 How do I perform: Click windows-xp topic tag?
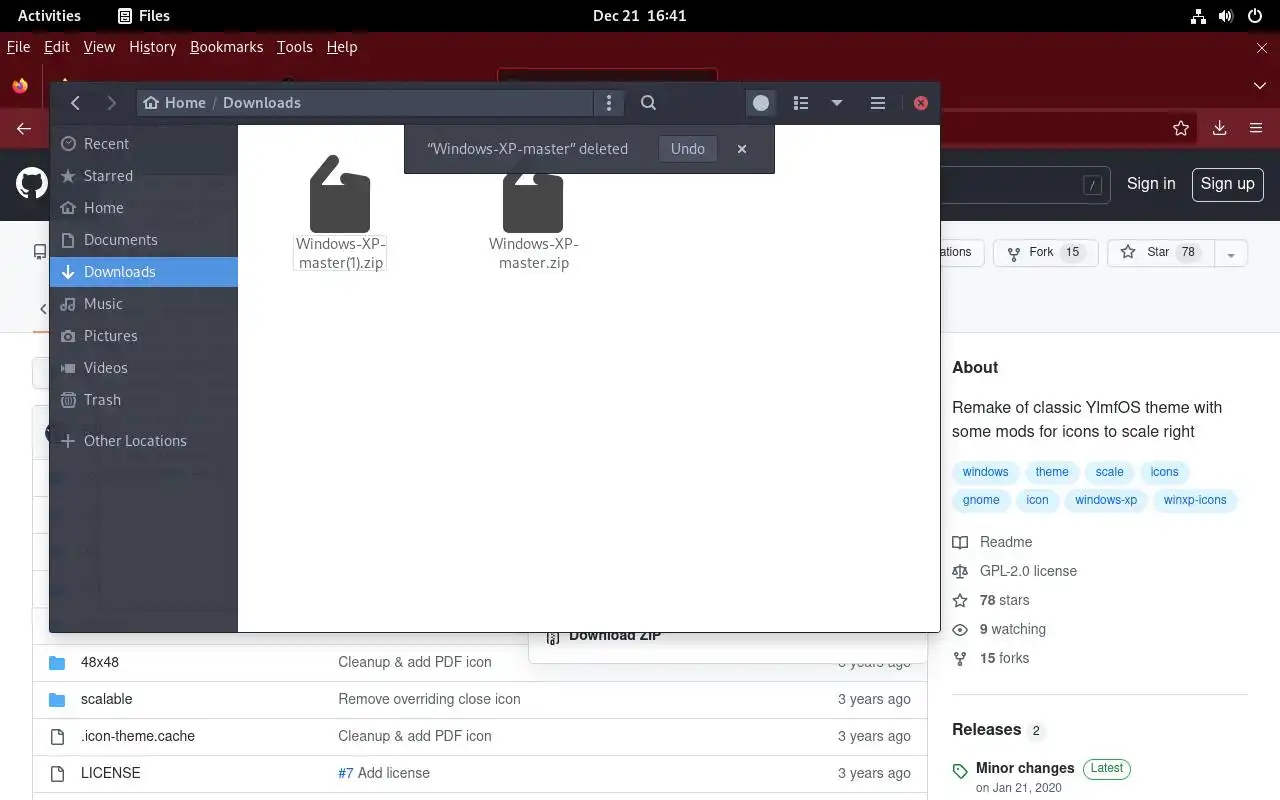click(1105, 500)
